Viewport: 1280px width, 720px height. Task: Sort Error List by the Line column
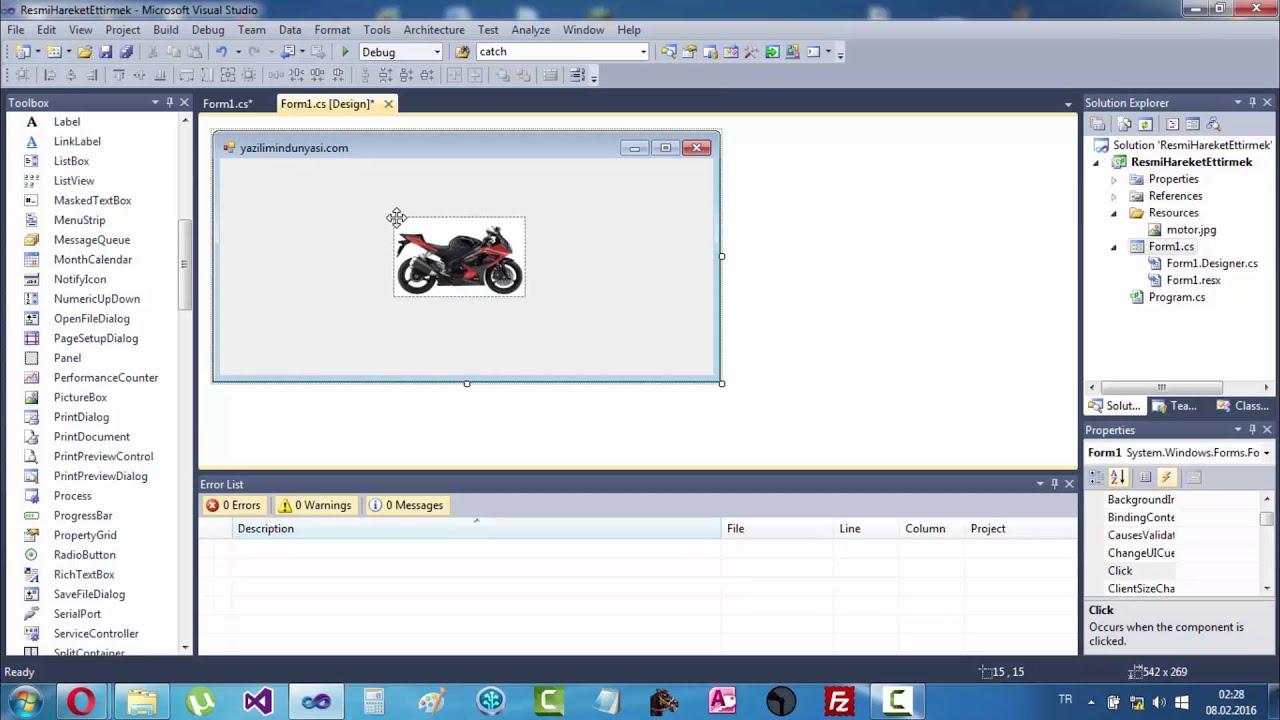coord(866,529)
